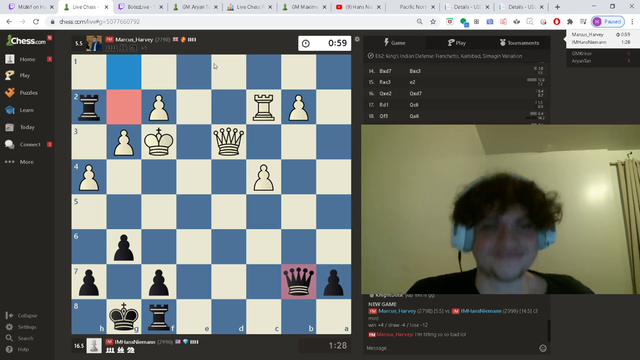Click the Chess.com logo
The width and height of the screenshot is (640, 360).
tap(26, 41)
